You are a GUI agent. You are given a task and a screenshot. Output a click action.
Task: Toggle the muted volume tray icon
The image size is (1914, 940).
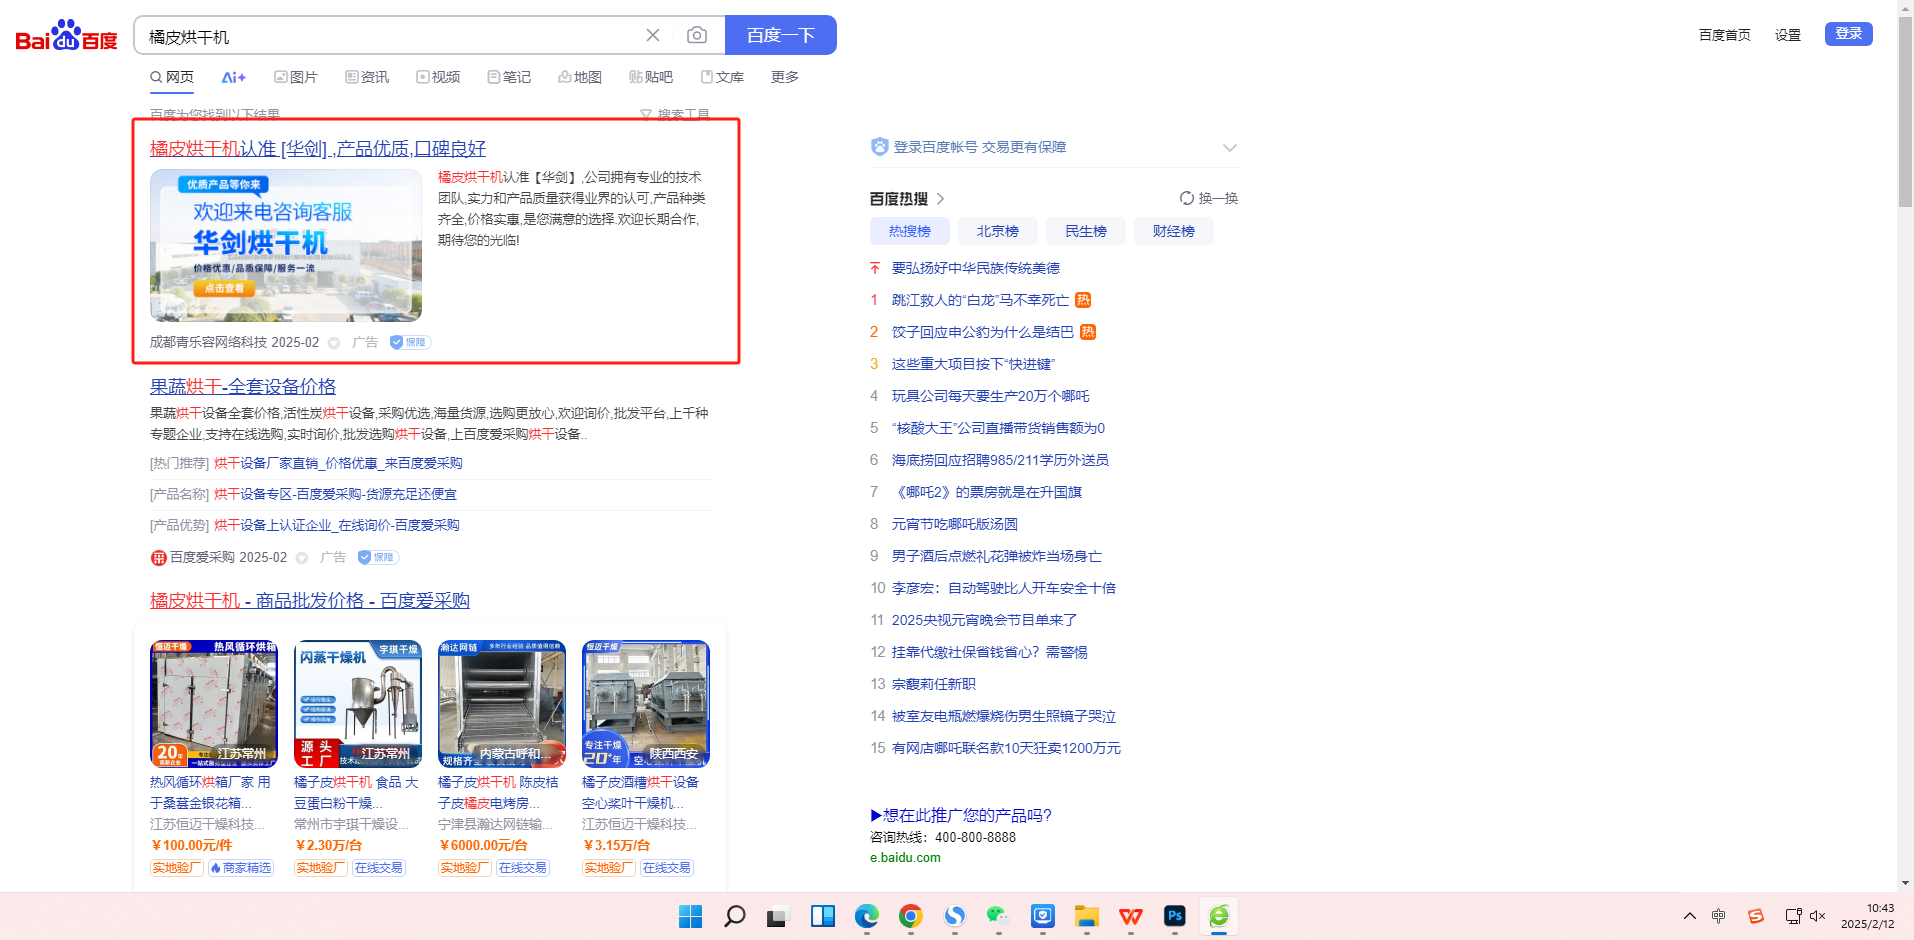tap(1818, 916)
